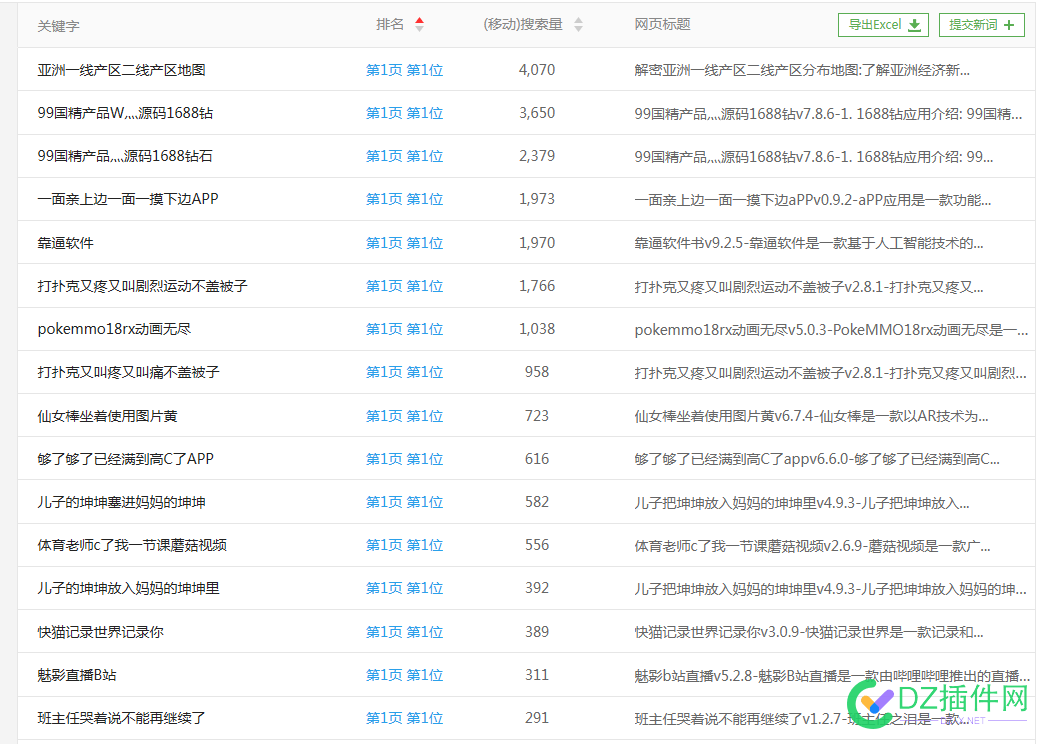Click page title starting 快猫记录世界记录你v3.0.9
This screenshot has height=744, width=1047.
pos(809,632)
